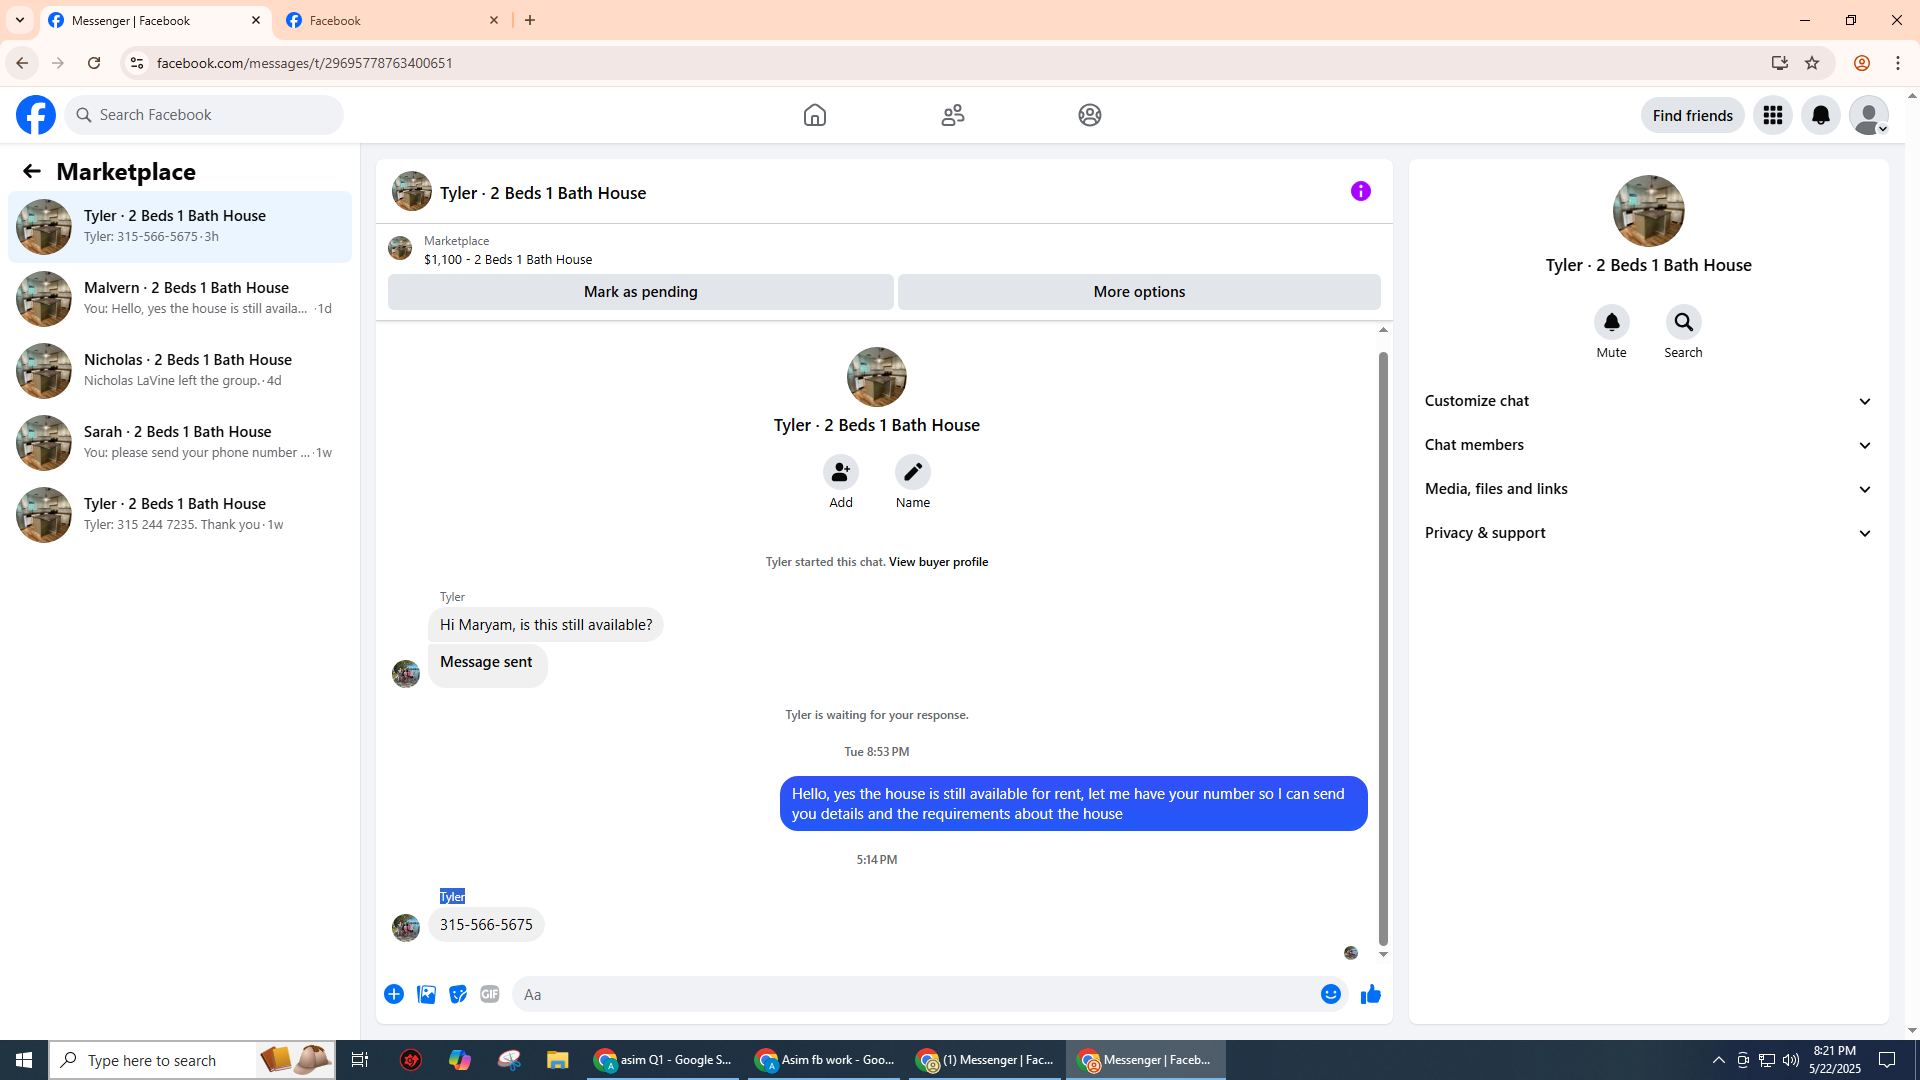This screenshot has height=1080, width=1920.
Task: Attach a photo file in composer
Action: click(x=426, y=994)
